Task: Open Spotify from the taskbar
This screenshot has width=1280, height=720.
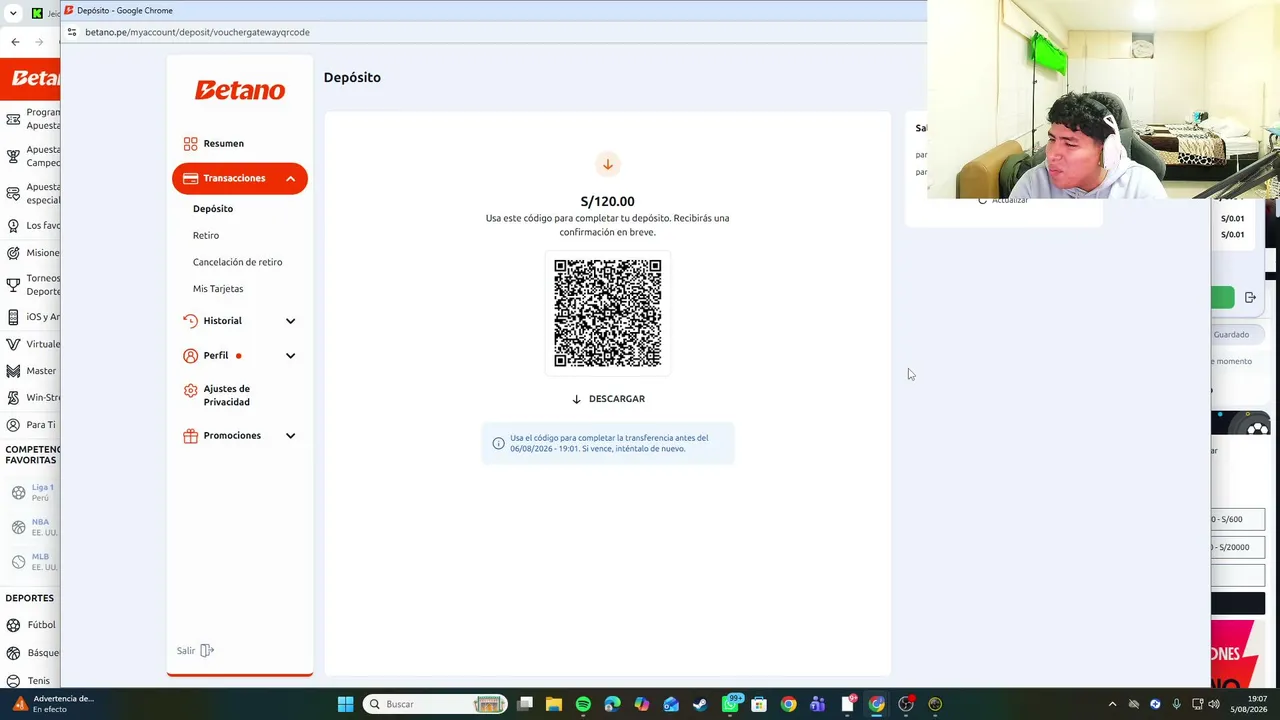Action: (583, 704)
